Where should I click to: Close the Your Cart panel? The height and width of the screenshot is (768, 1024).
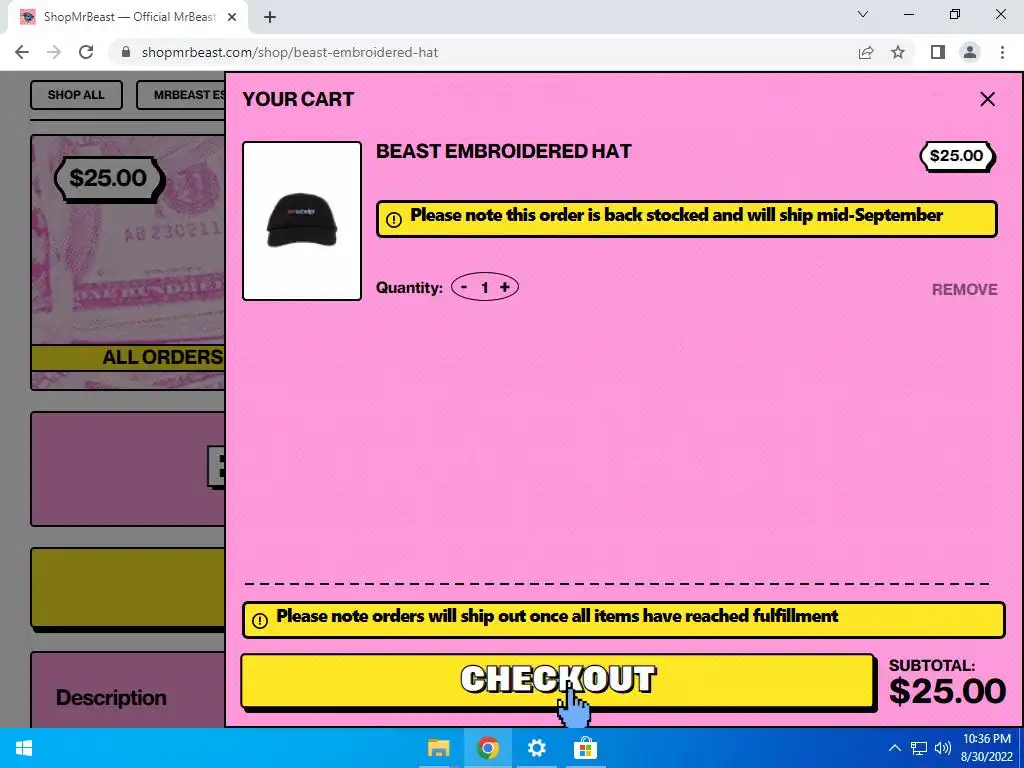coord(987,99)
